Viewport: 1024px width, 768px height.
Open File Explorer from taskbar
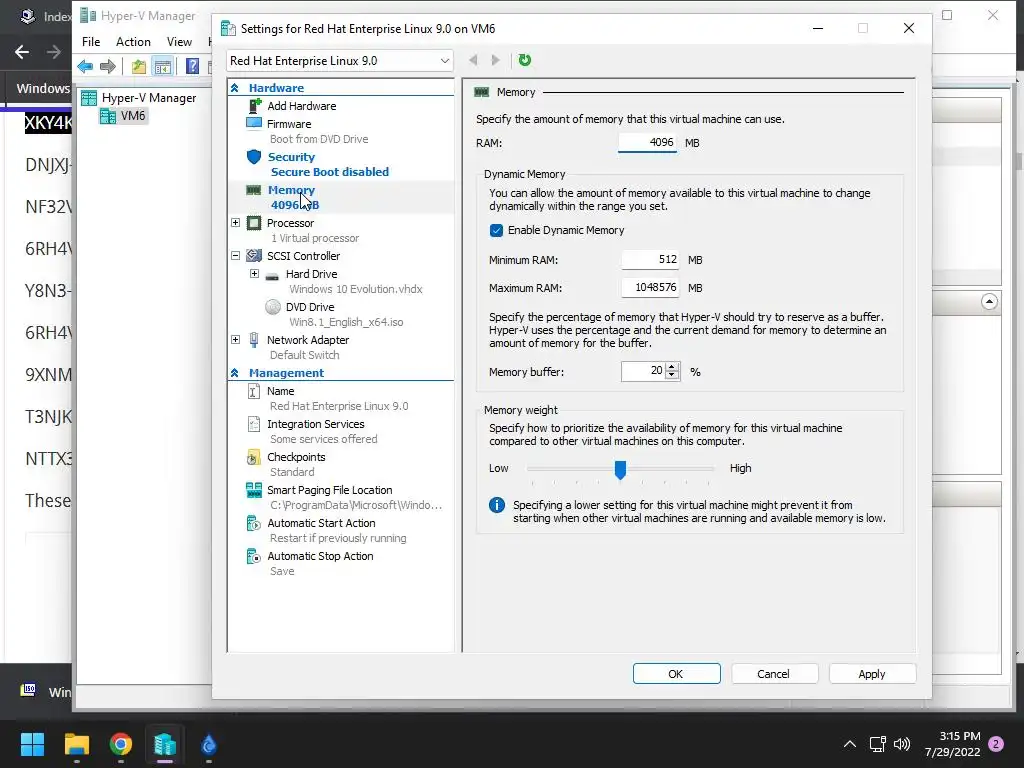click(x=76, y=744)
